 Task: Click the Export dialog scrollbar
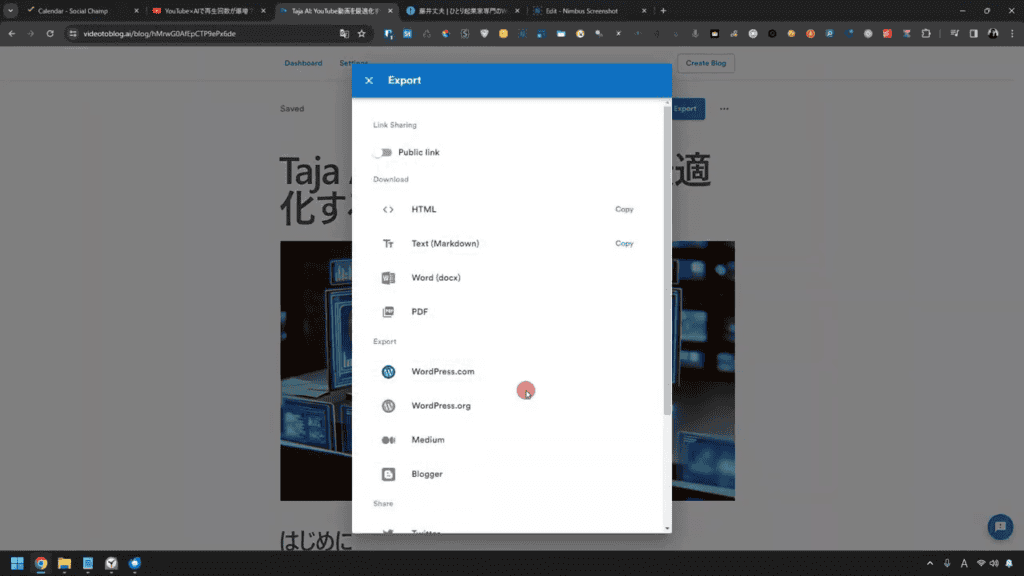coord(667,261)
